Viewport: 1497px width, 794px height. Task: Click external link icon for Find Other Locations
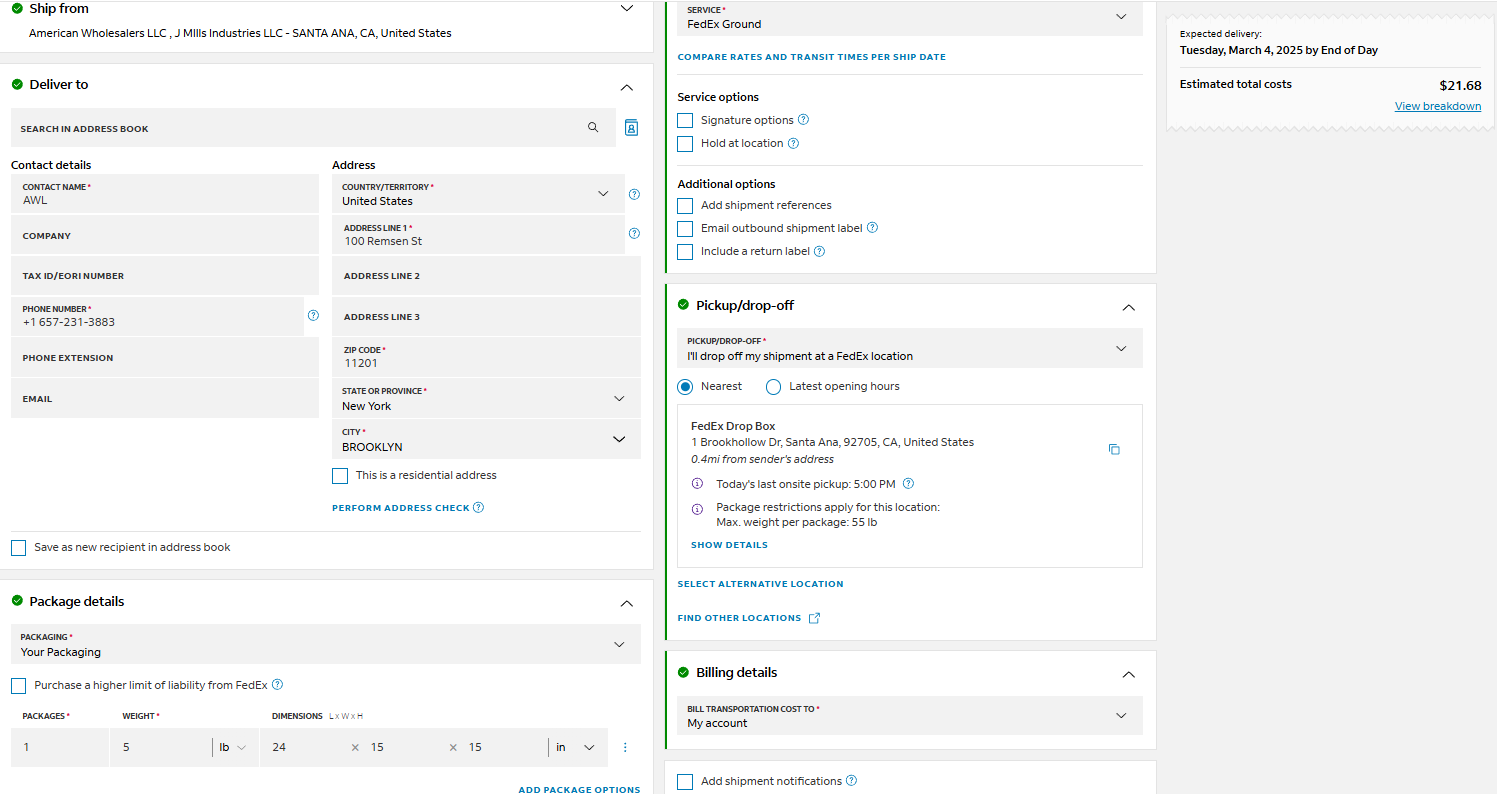814,618
